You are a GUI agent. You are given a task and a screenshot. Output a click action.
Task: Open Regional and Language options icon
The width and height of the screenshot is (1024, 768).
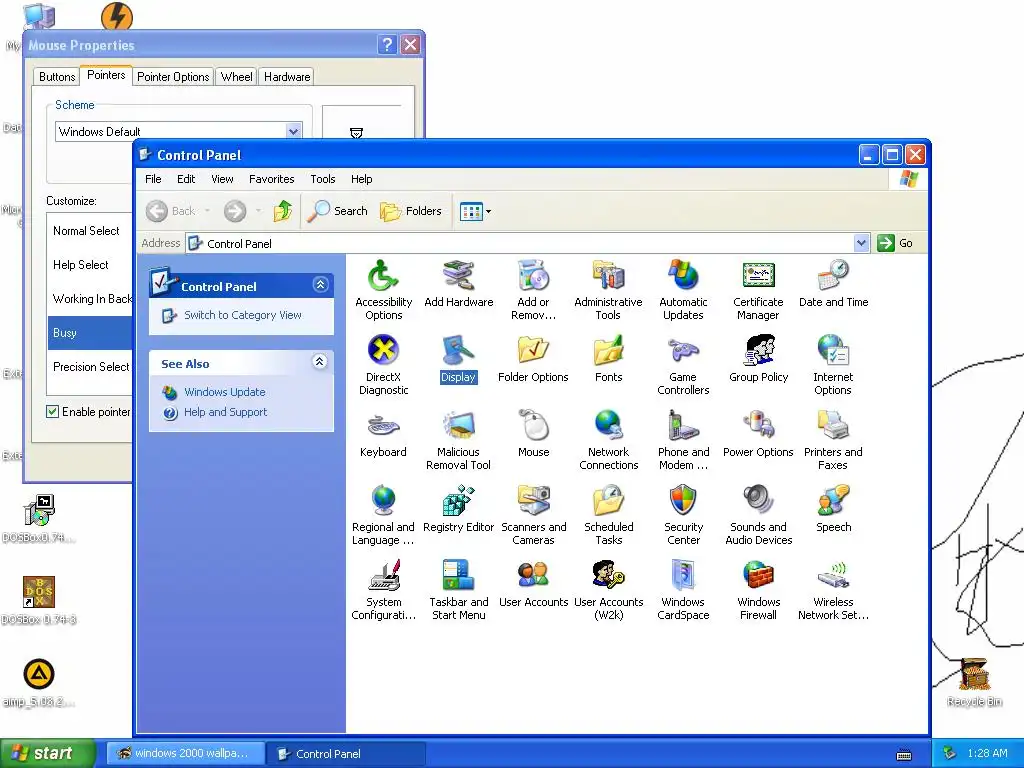(383, 515)
